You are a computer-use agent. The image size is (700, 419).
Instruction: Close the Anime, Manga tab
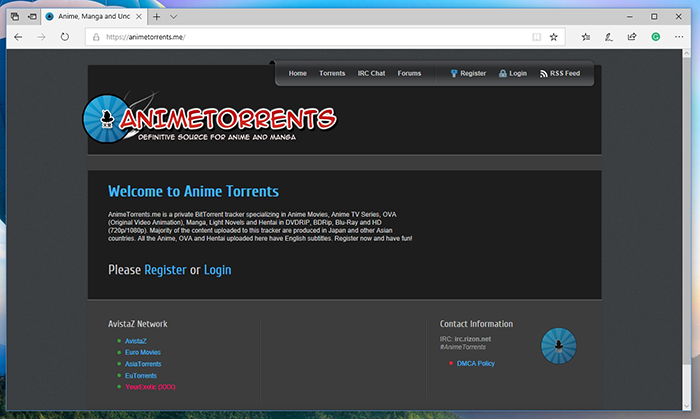click(139, 17)
